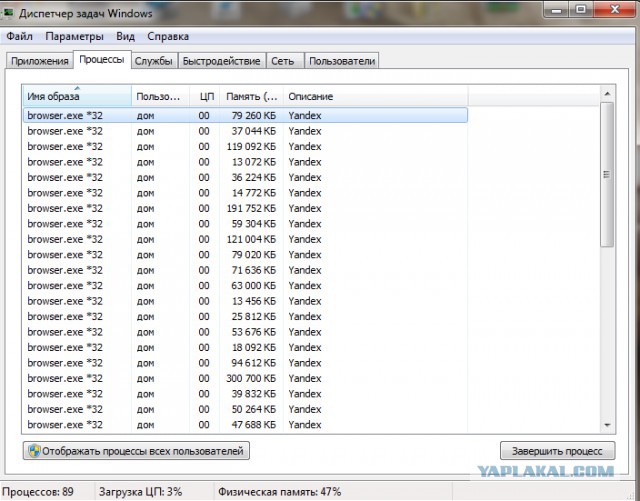Sort by Пользо... column header
640x501 pixels.
pos(160,96)
